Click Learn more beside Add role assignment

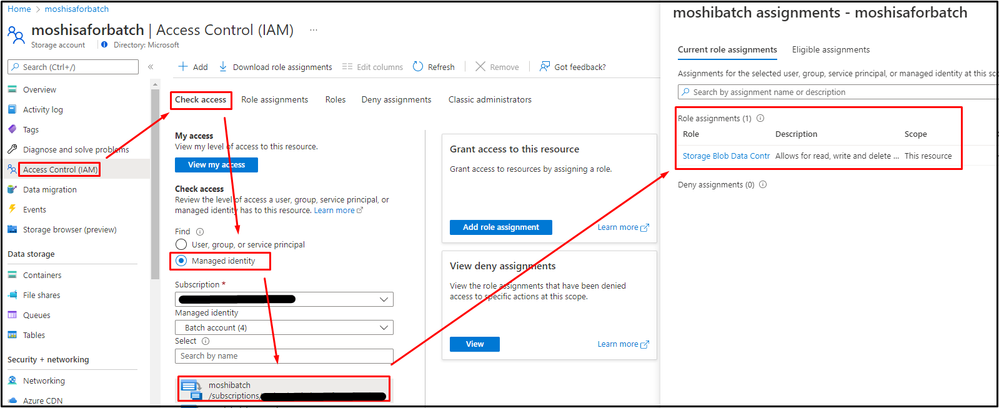[623, 228]
